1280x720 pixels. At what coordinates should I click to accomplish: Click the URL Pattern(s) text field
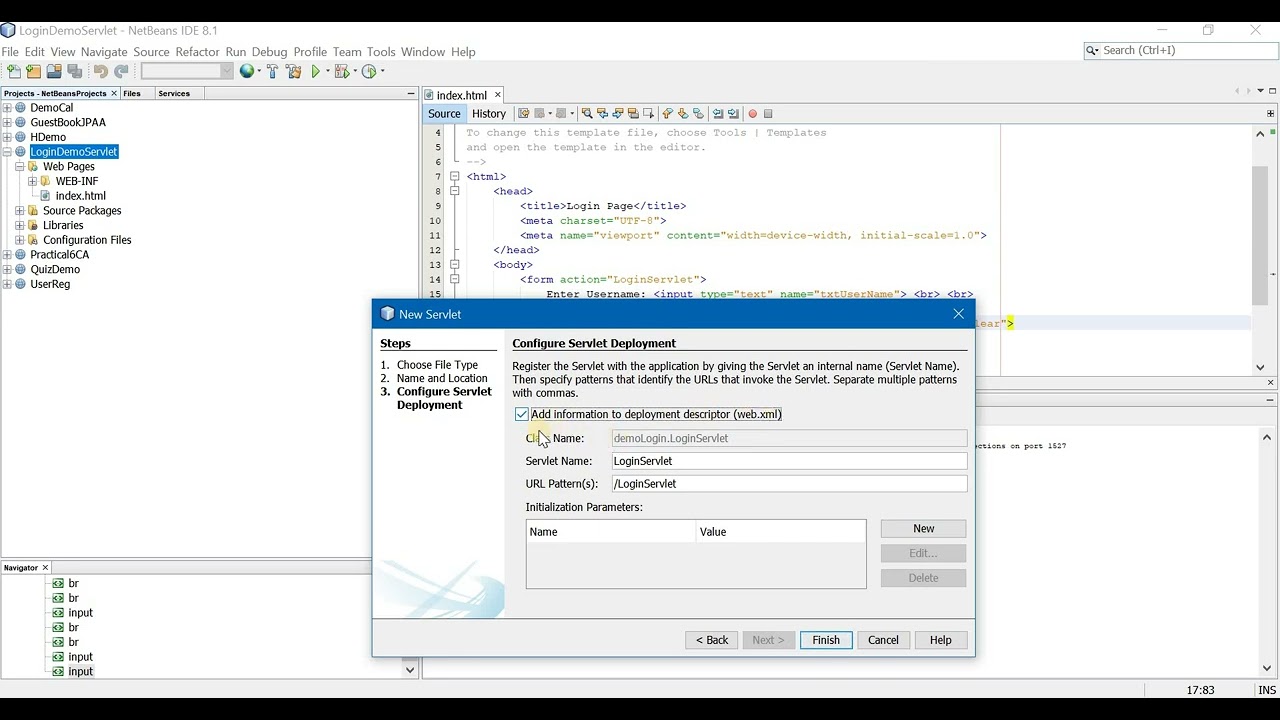tap(790, 484)
